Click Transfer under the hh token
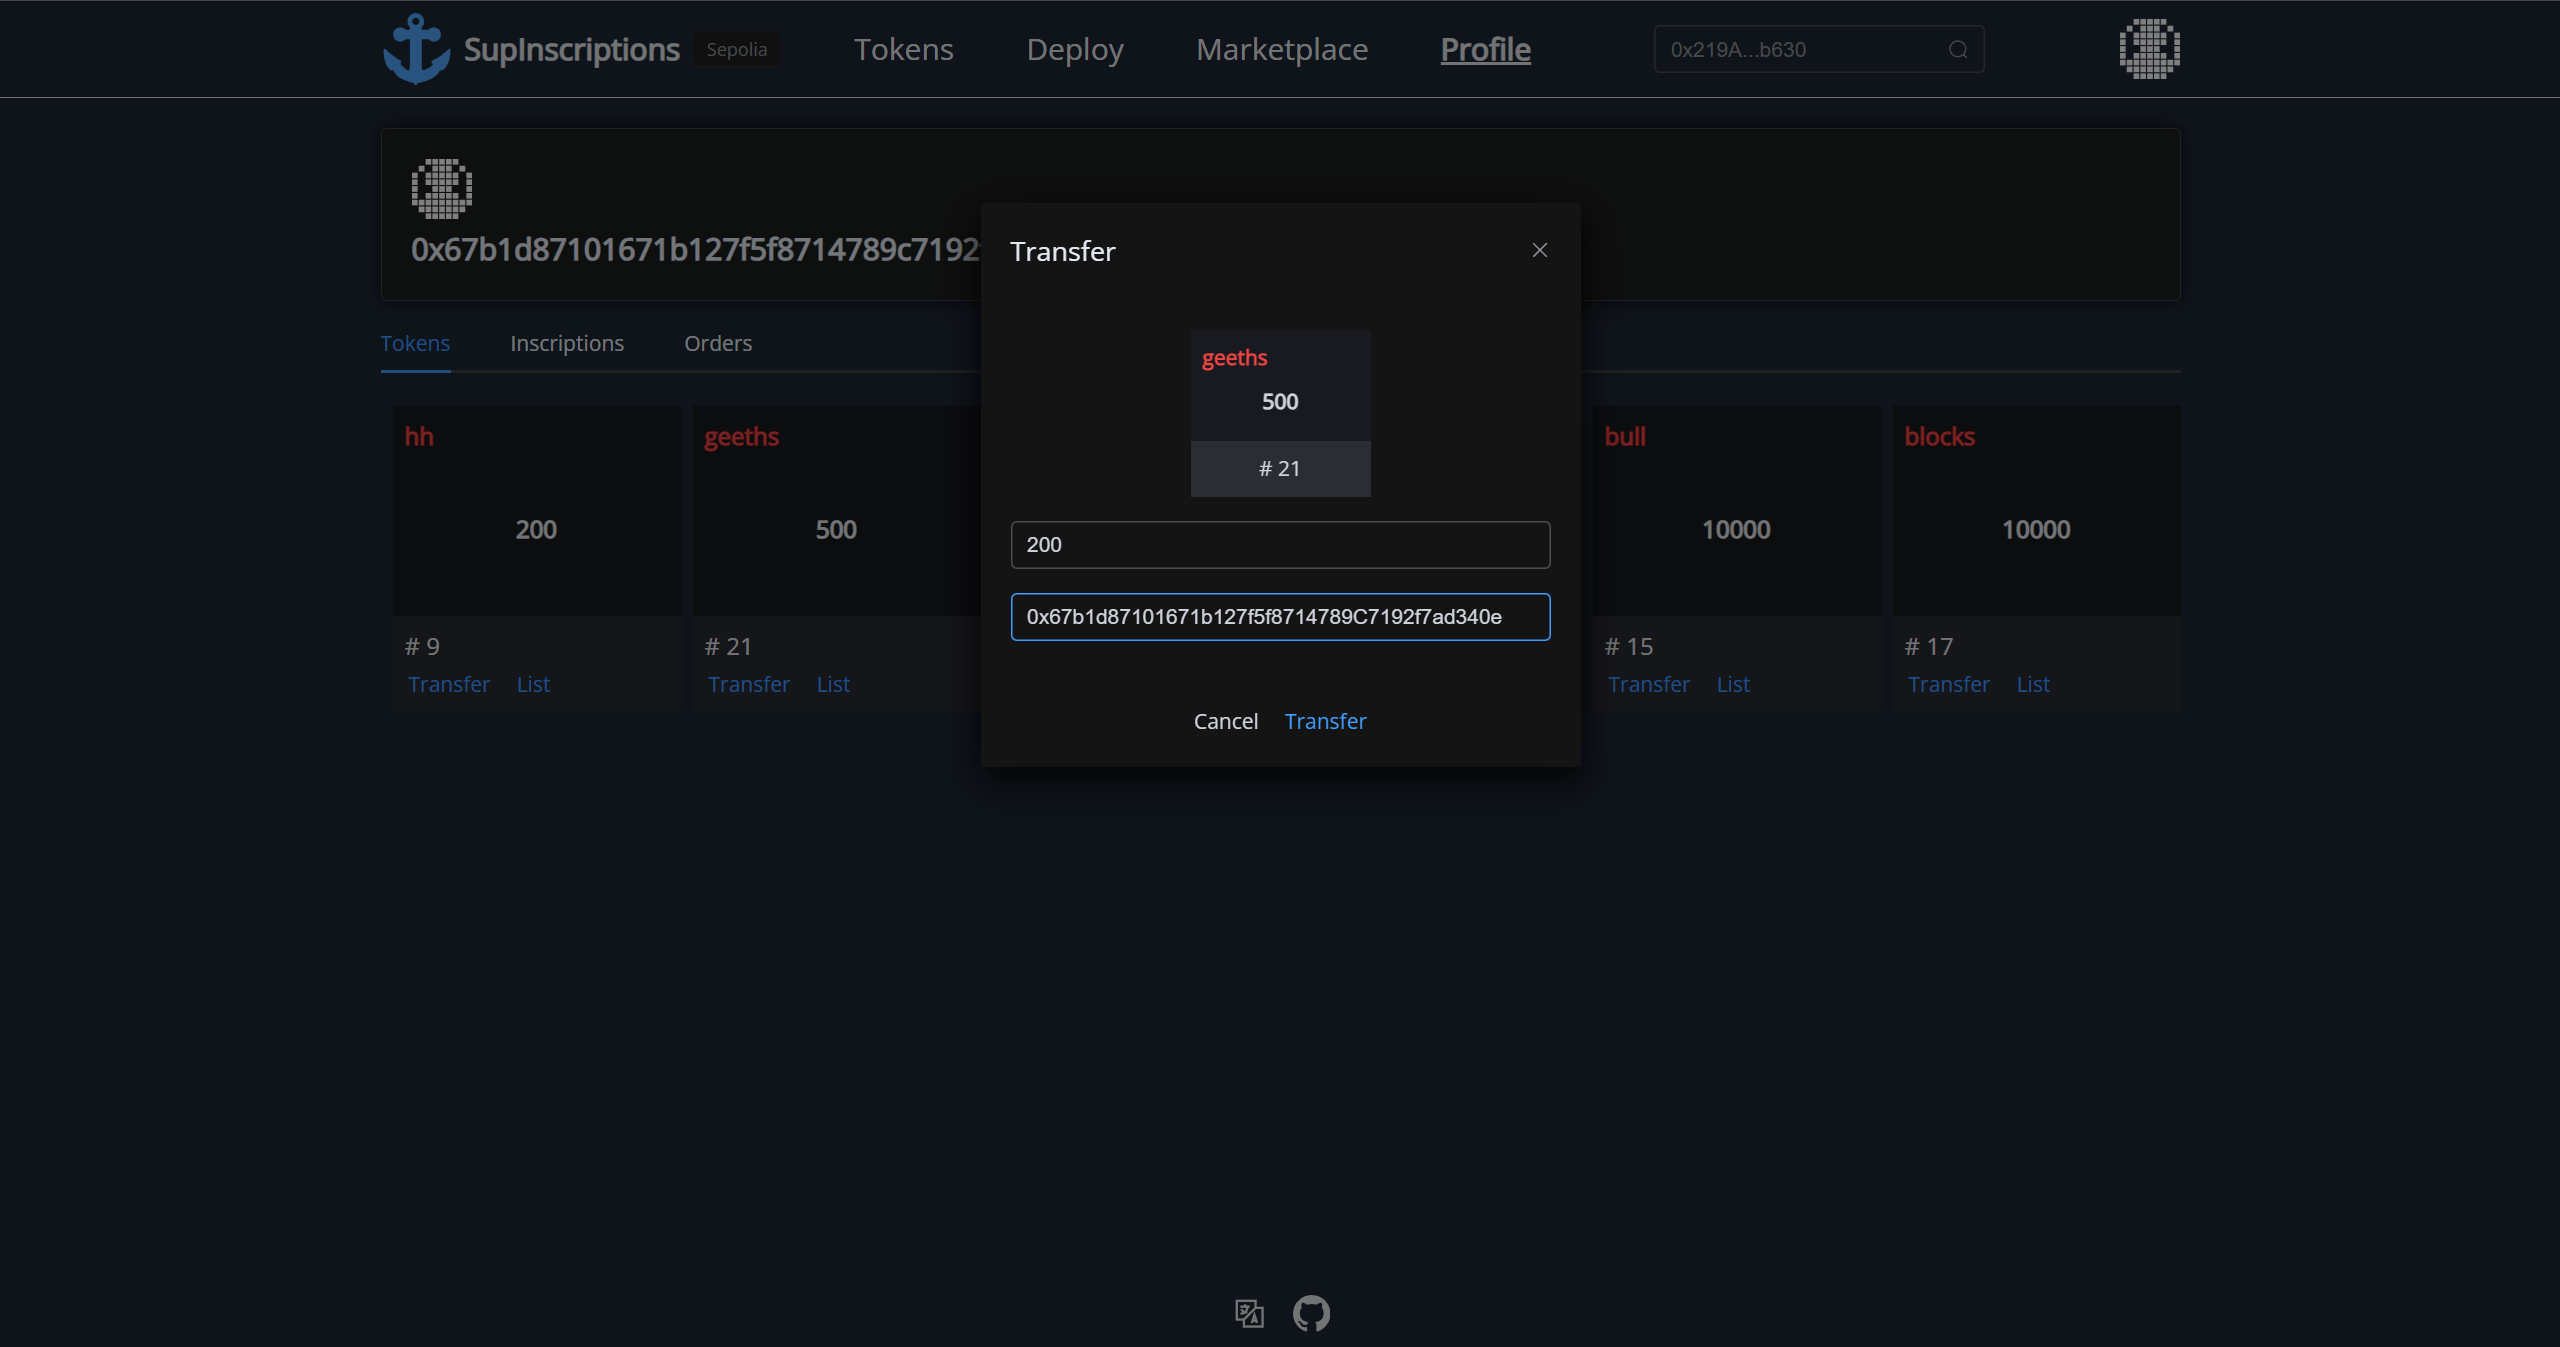2560x1347 pixels. pos(449,684)
